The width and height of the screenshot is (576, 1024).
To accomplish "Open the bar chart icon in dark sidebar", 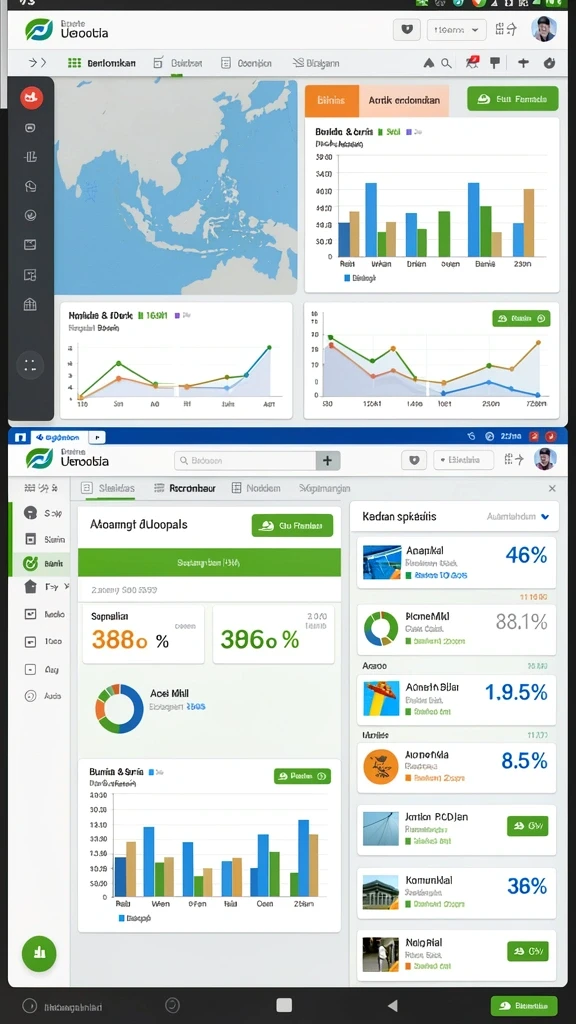I will click(x=30, y=157).
